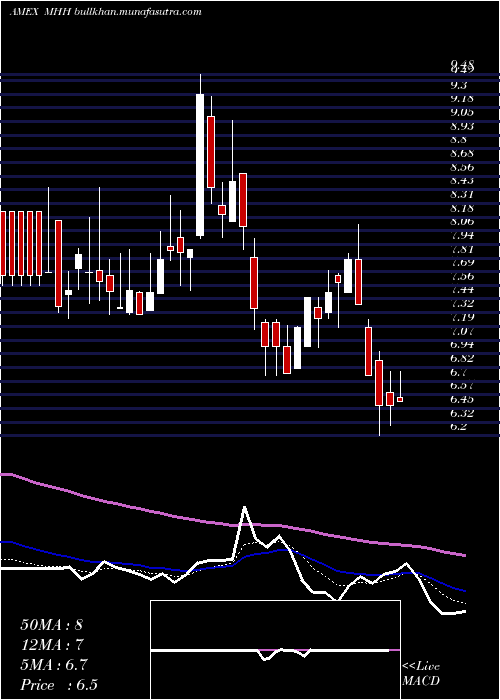Click the Price : 6.5 readout
The width and height of the screenshot is (500, 700).
point(59,685)
